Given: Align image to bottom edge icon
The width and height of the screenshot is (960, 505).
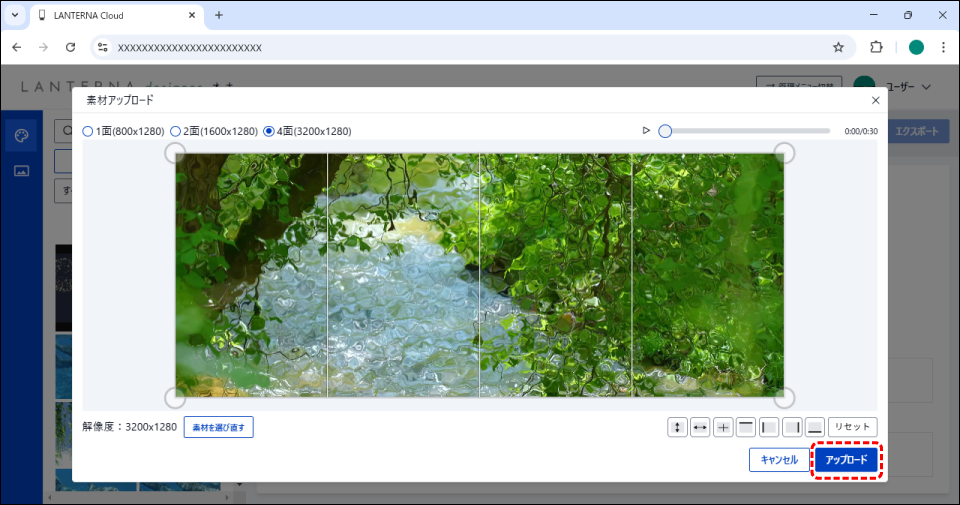Looking at the screenshot, I should click(815, 427).
